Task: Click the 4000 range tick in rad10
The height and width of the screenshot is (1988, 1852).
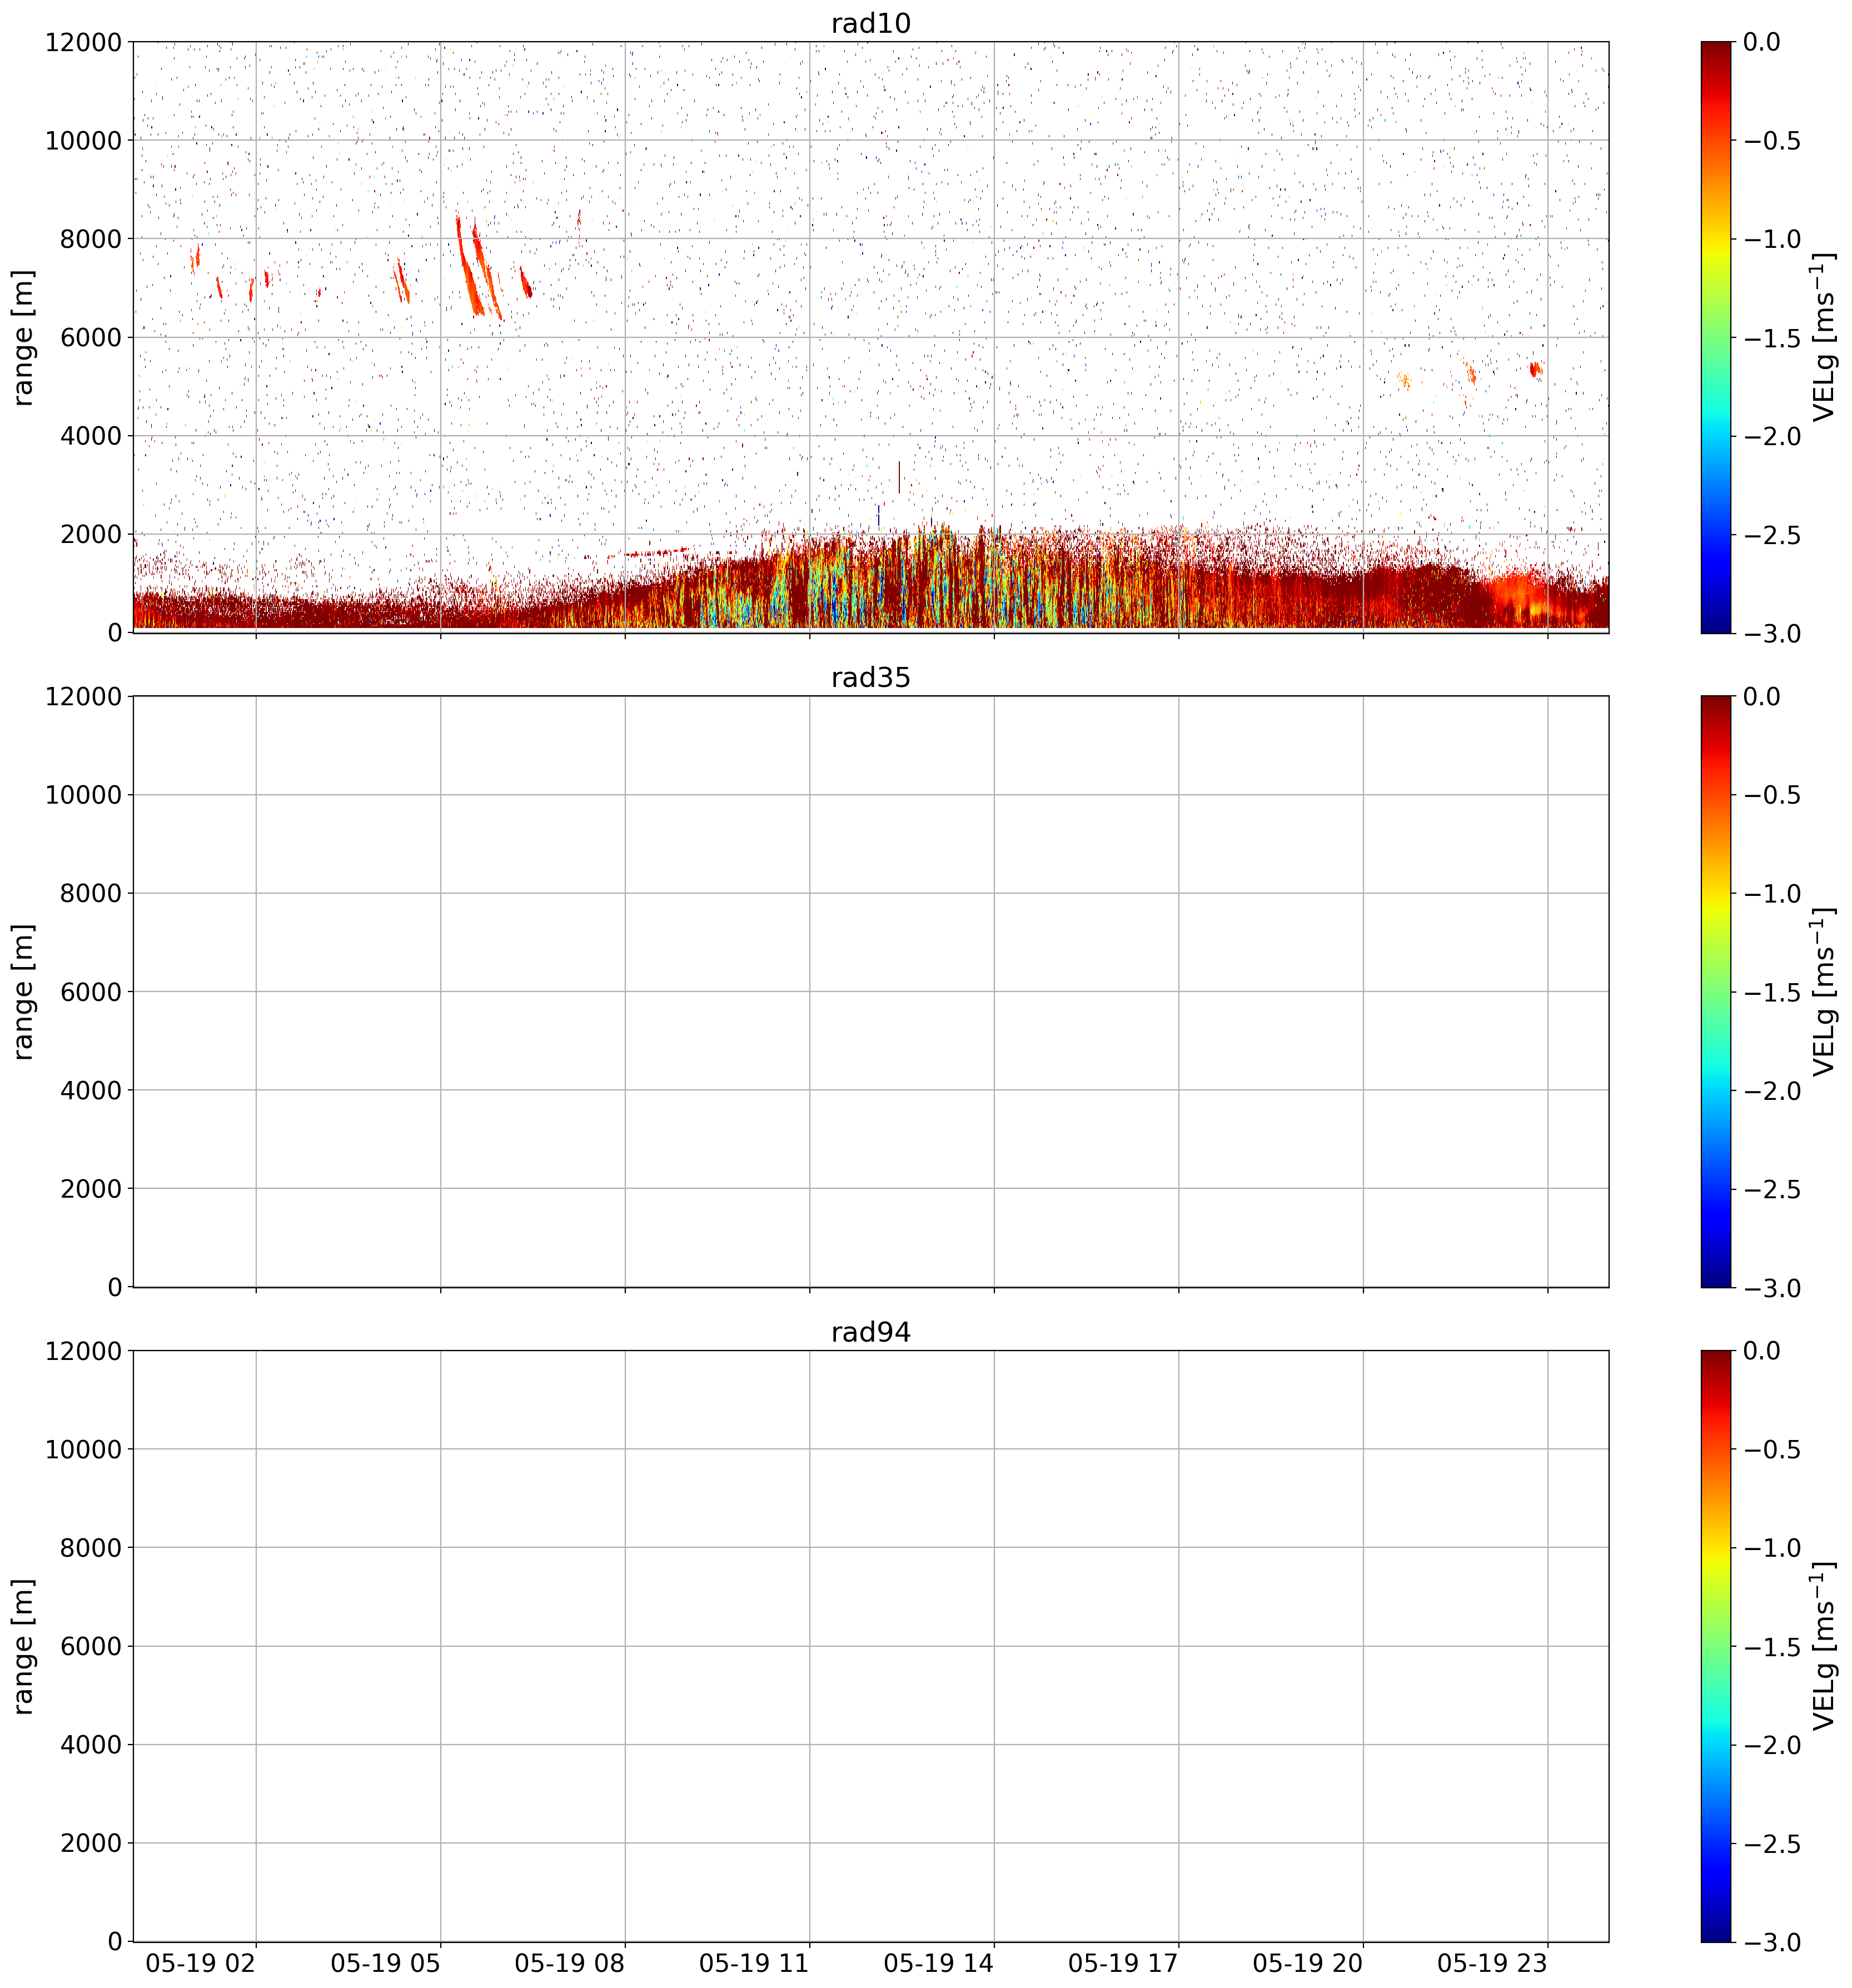Action: pyautogui.click(x=90, y=436)
